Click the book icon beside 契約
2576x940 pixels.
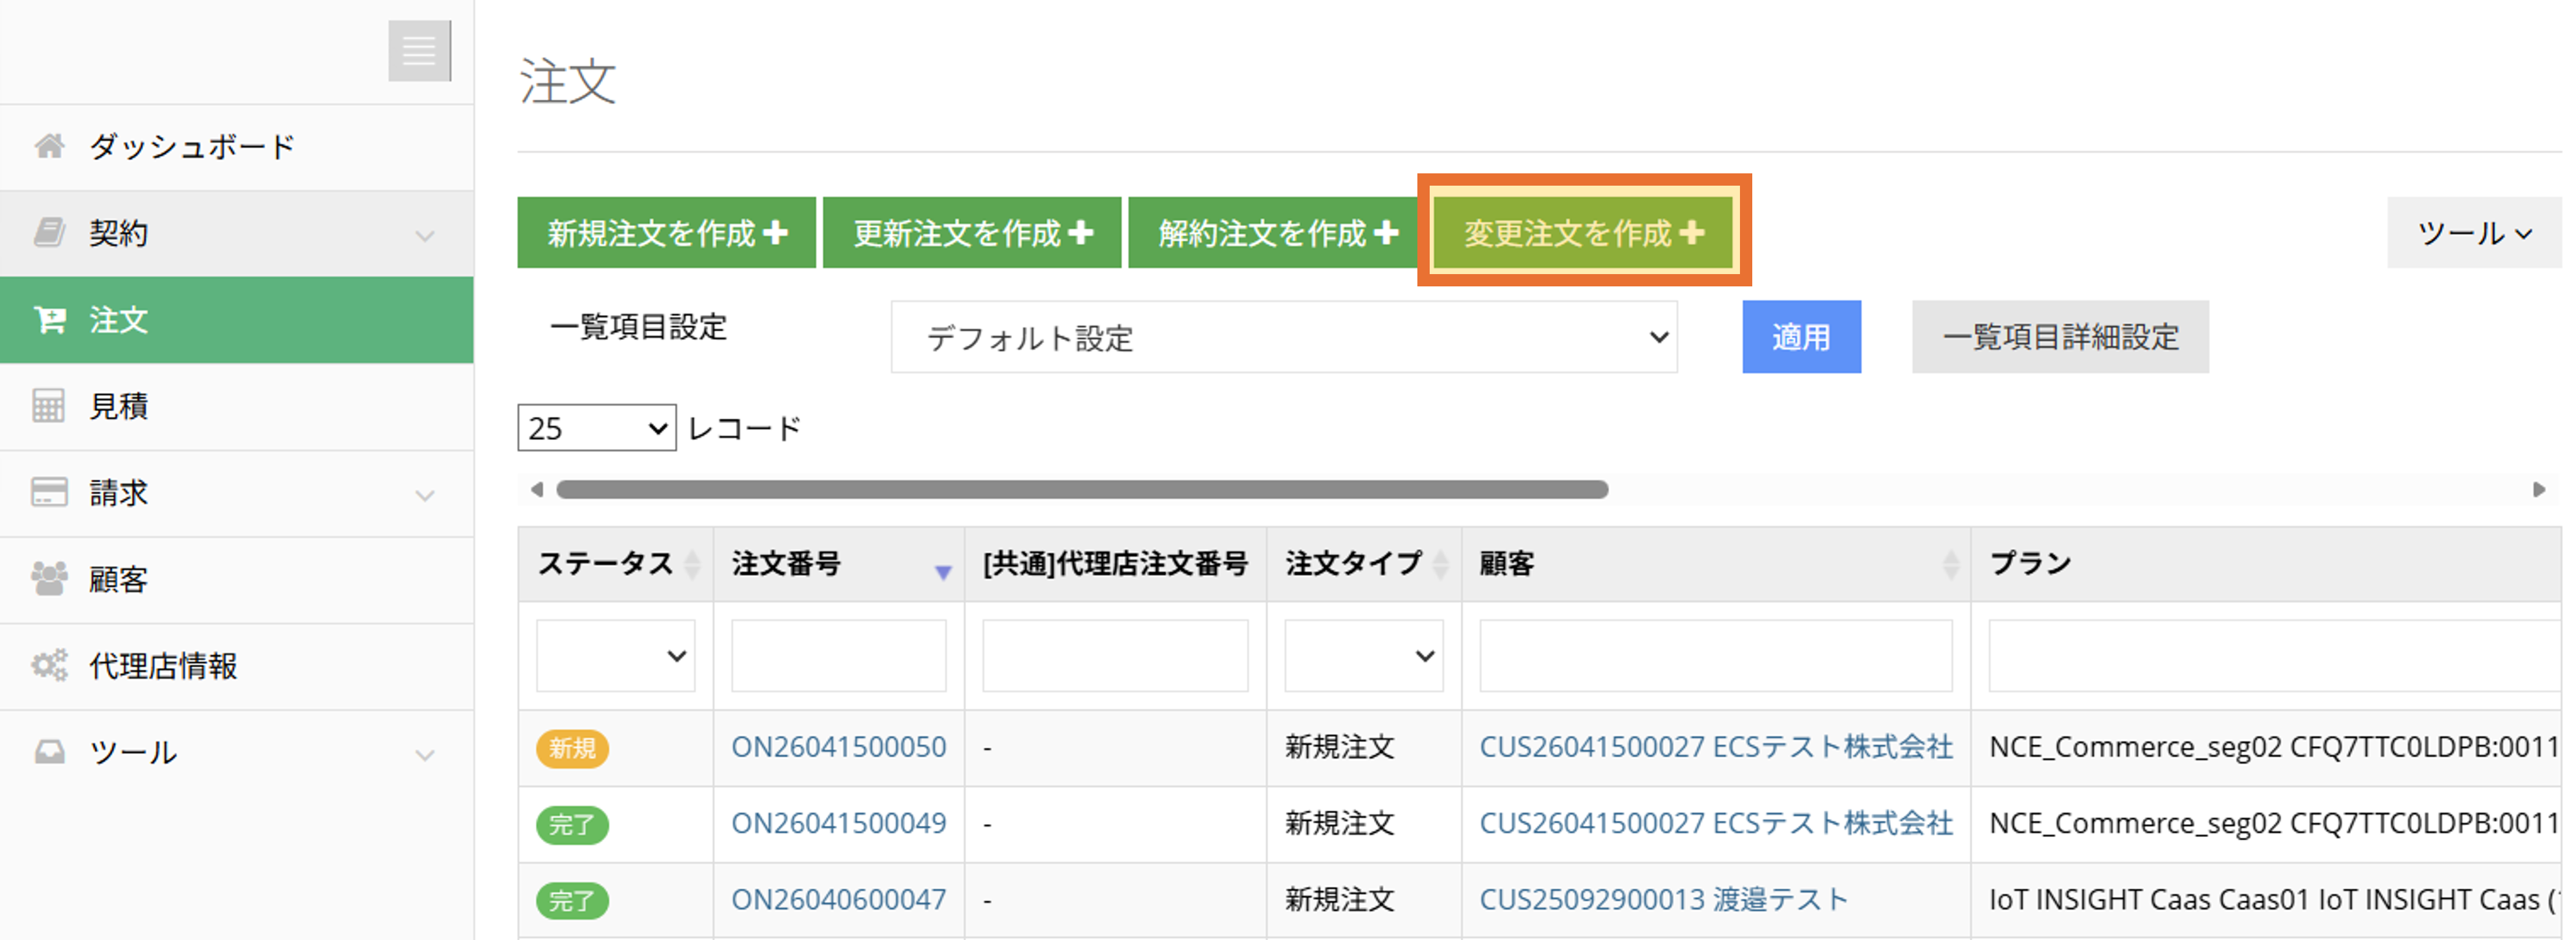pos(49,233)
